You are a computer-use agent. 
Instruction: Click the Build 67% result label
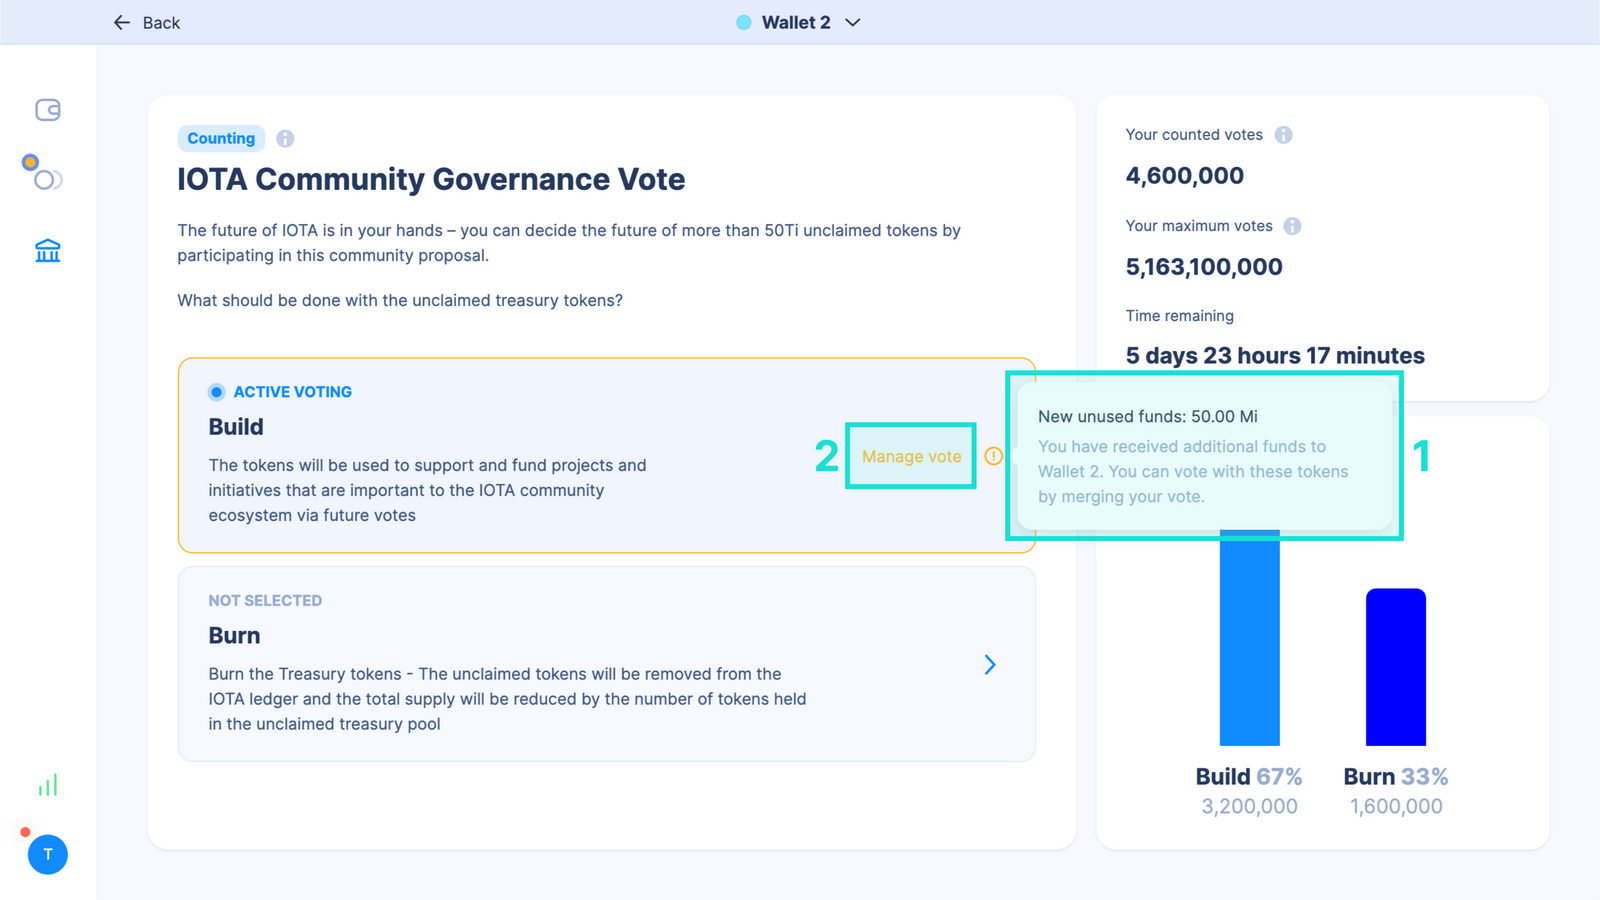point(1249,777)
